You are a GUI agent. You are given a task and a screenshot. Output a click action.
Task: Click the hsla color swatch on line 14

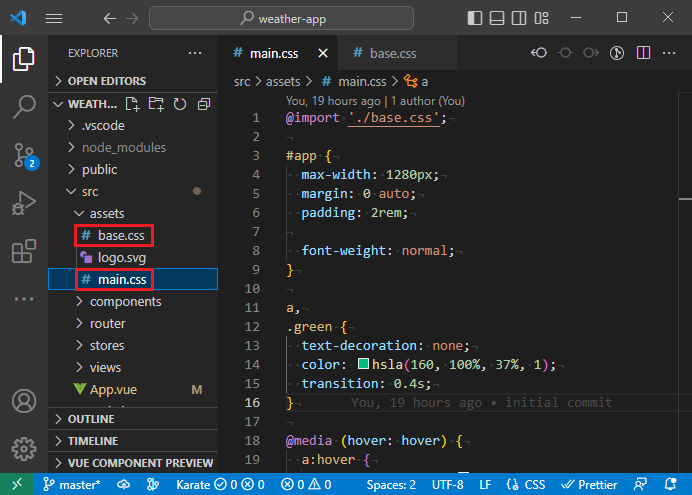(363, 364)
